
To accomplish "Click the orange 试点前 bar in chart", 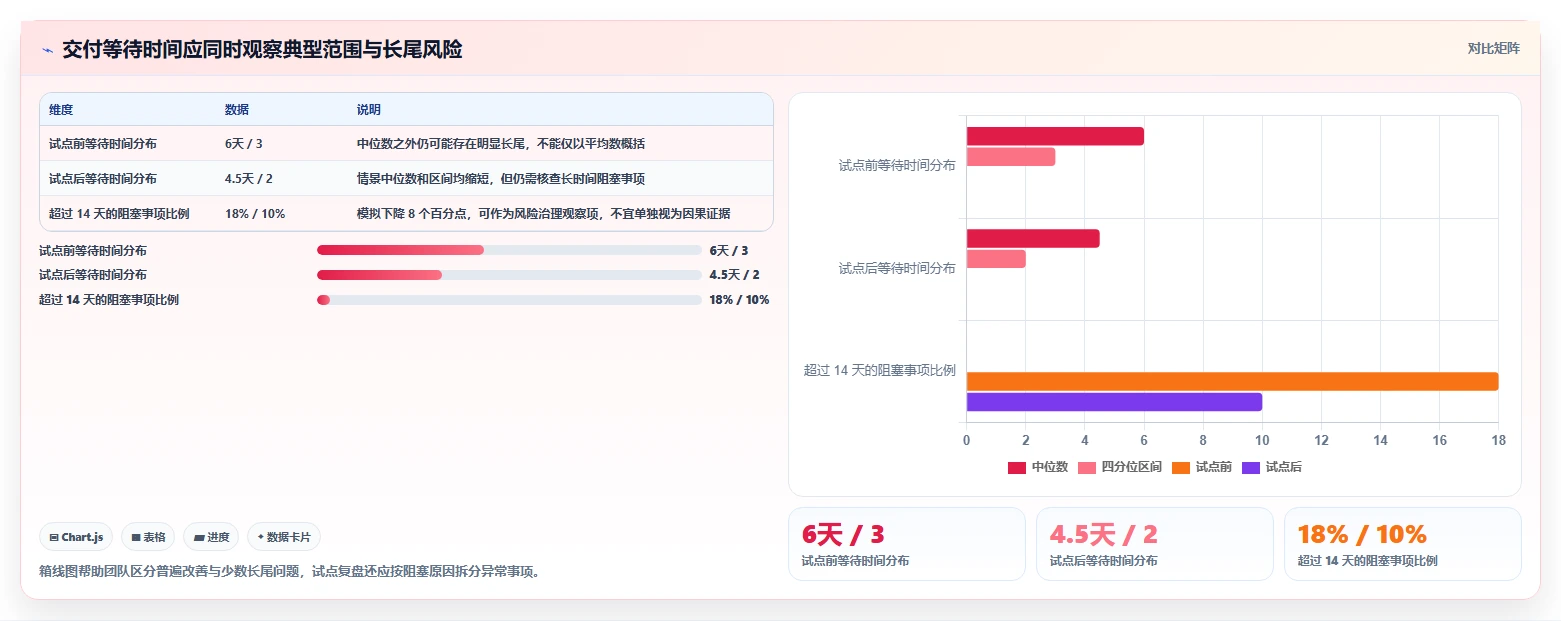I will point(1232,381).
